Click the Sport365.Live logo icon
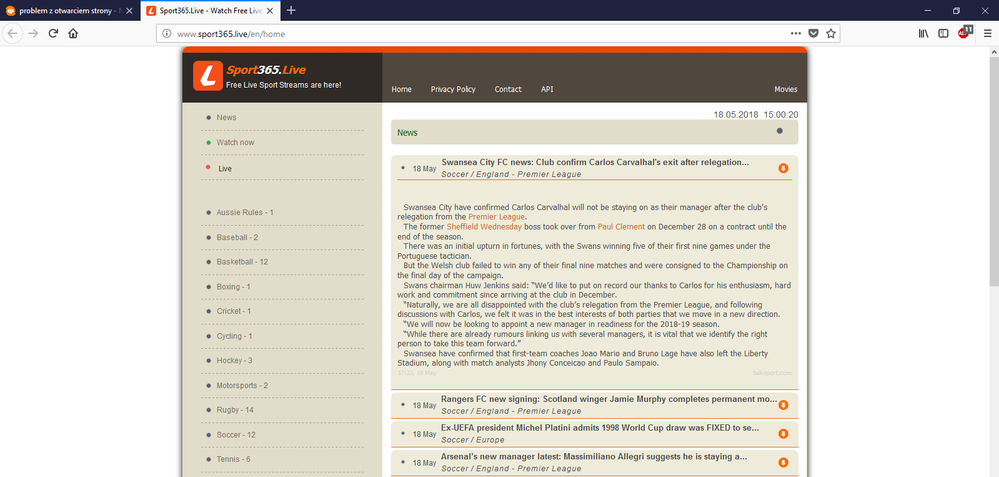 point(207,76)
